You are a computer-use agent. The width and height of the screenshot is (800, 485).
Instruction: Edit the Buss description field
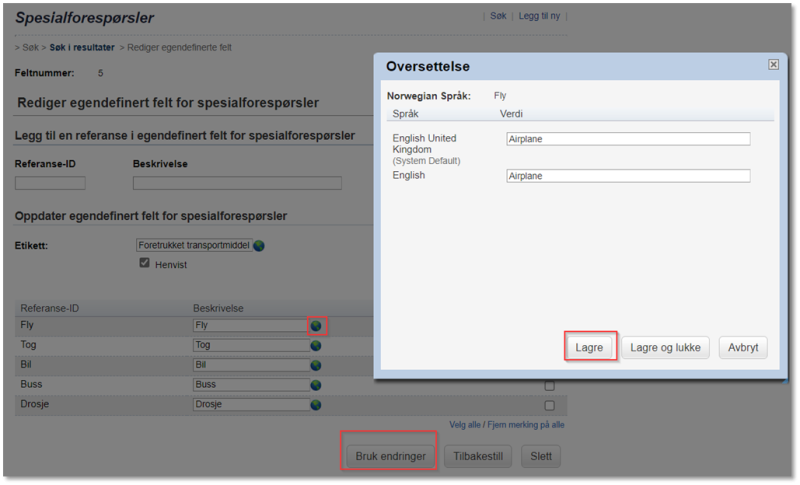[x=251, y=385]
